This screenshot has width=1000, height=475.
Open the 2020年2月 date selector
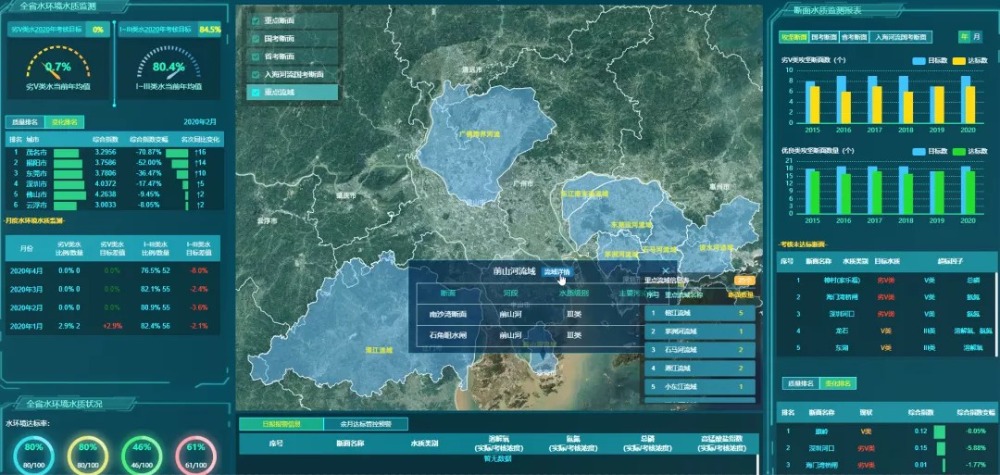[202, 122]
